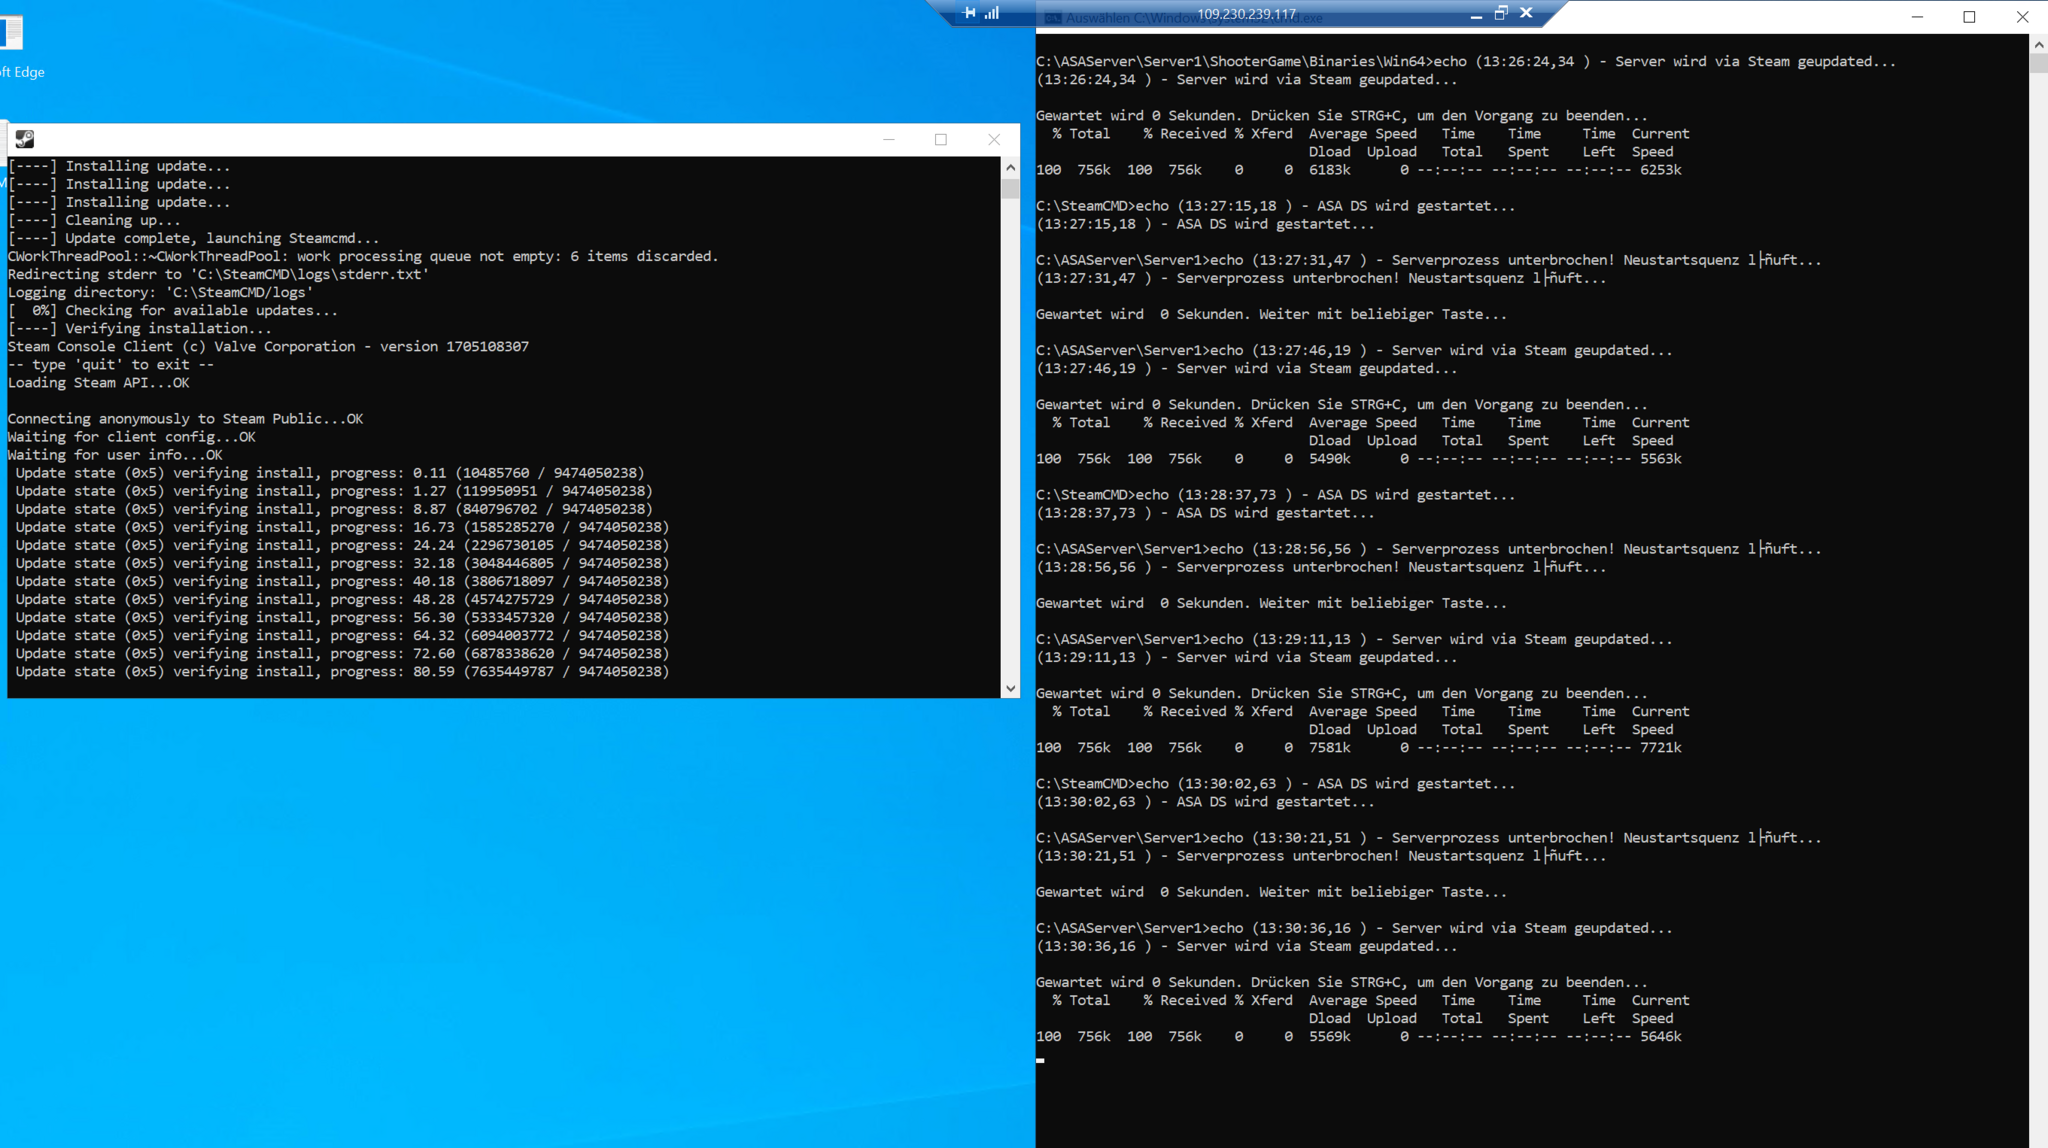Minimize the SteamCMD console window
The height and width of the screenshot is (1148, 2048).
889,140
